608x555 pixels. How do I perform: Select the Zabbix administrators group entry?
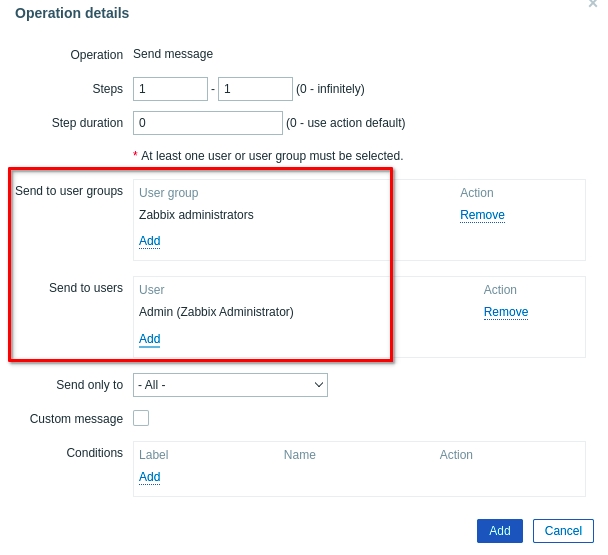(x=196, y=215)
